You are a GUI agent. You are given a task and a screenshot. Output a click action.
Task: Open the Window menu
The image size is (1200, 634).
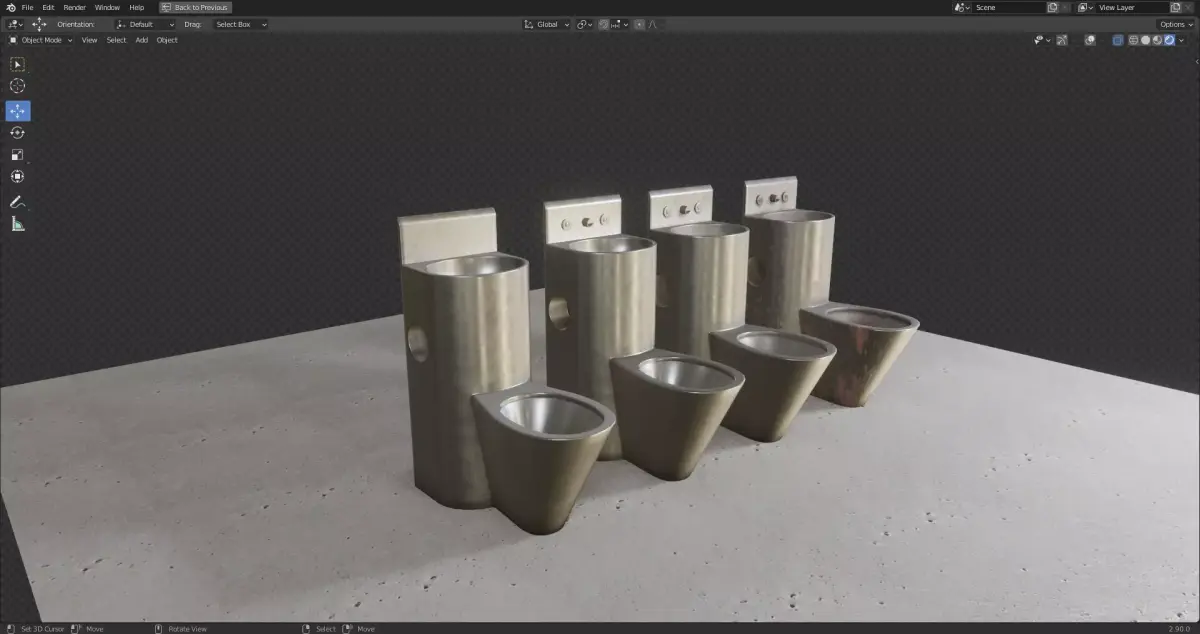click(107, 7)
